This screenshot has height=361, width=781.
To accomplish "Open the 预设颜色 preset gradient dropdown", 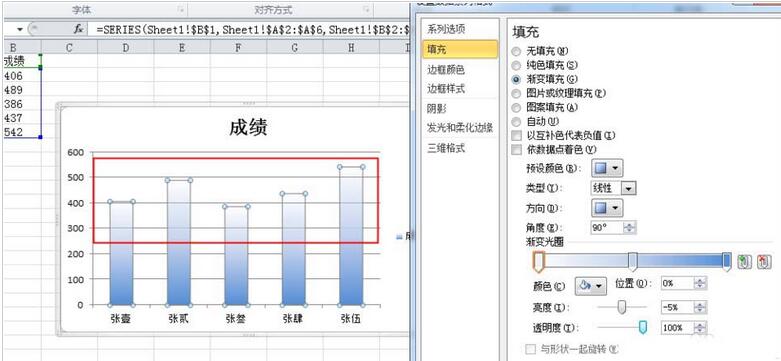I will 607,168.
